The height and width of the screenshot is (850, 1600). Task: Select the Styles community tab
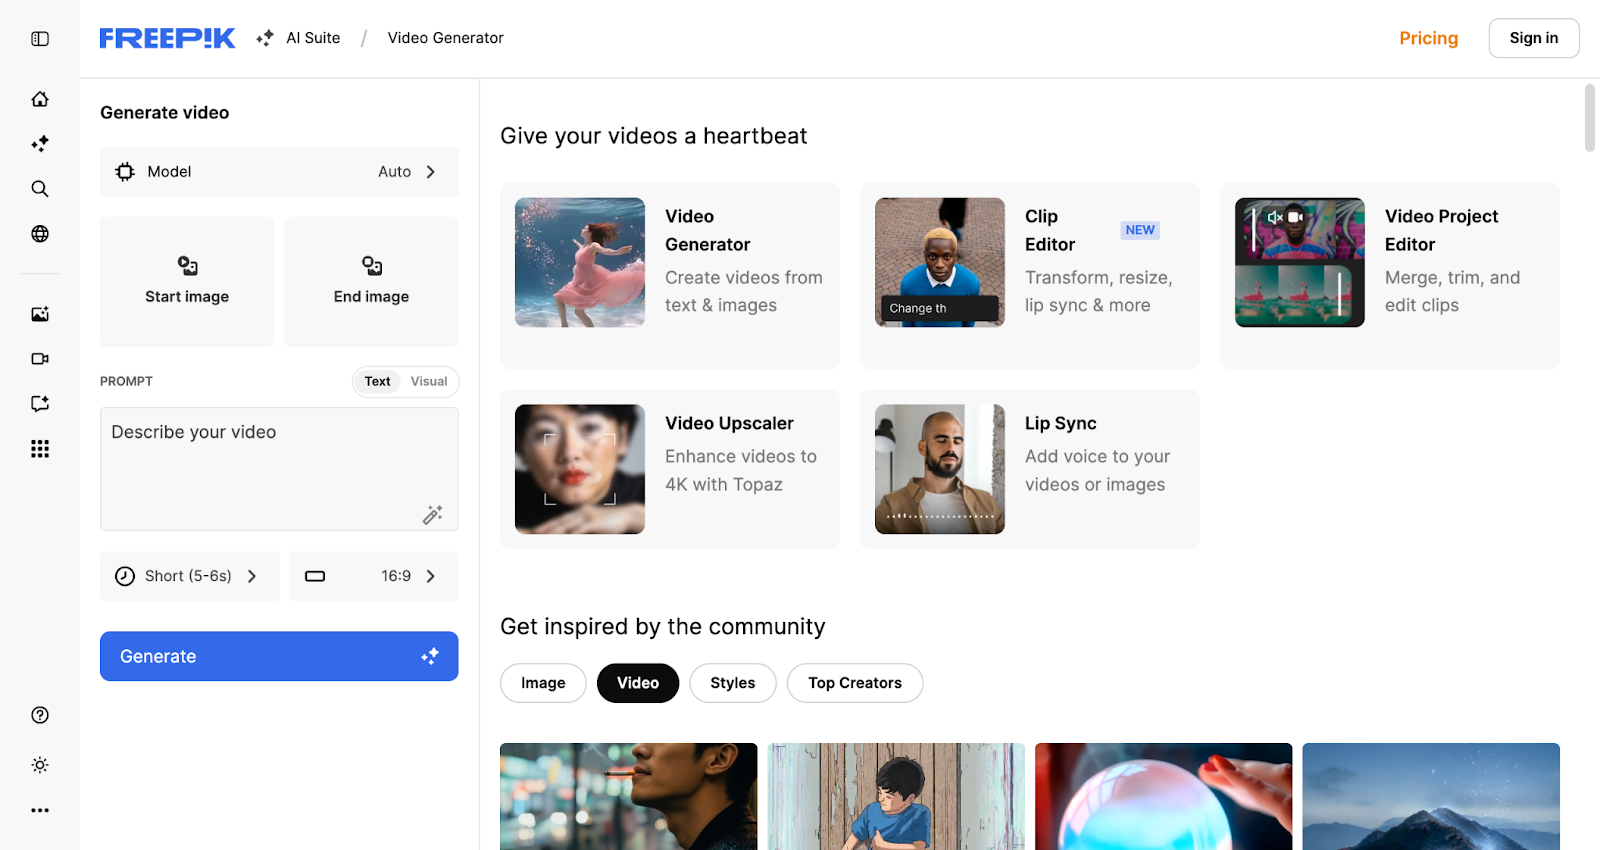[732, 683]
